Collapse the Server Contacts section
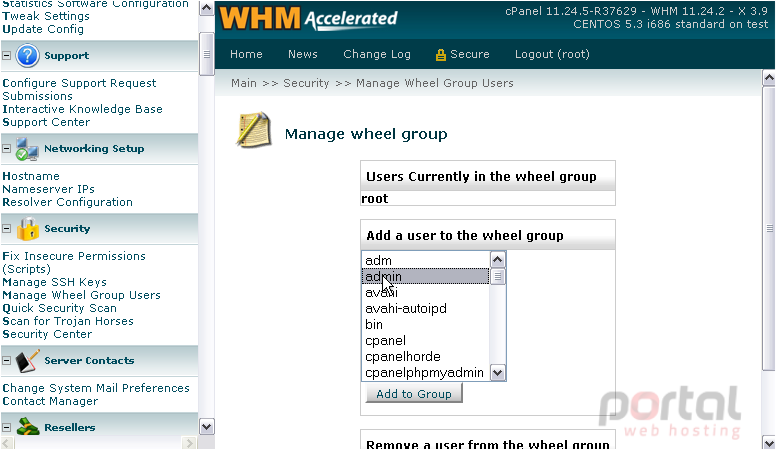This screenshot has height=450, width=776. click(x=6, y=360)
